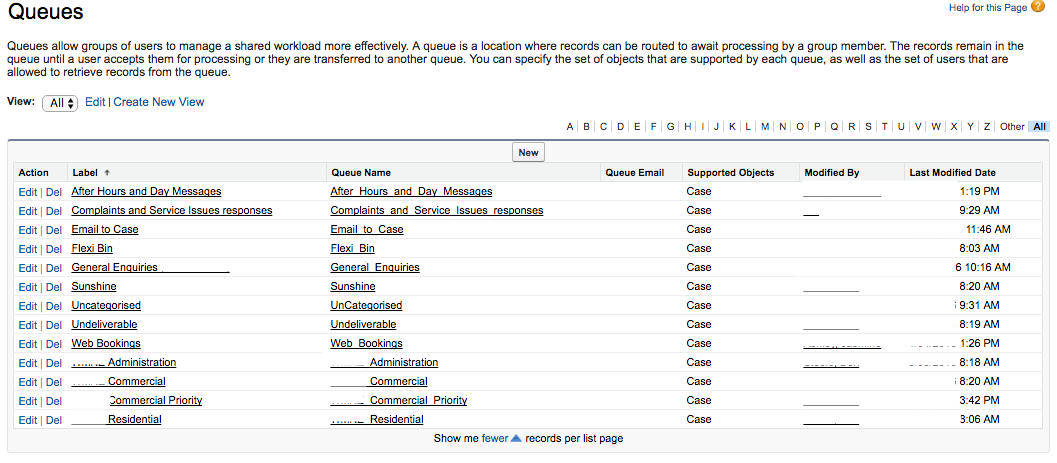
Task: Sort by Label column arrow
Action: [107, 173]
